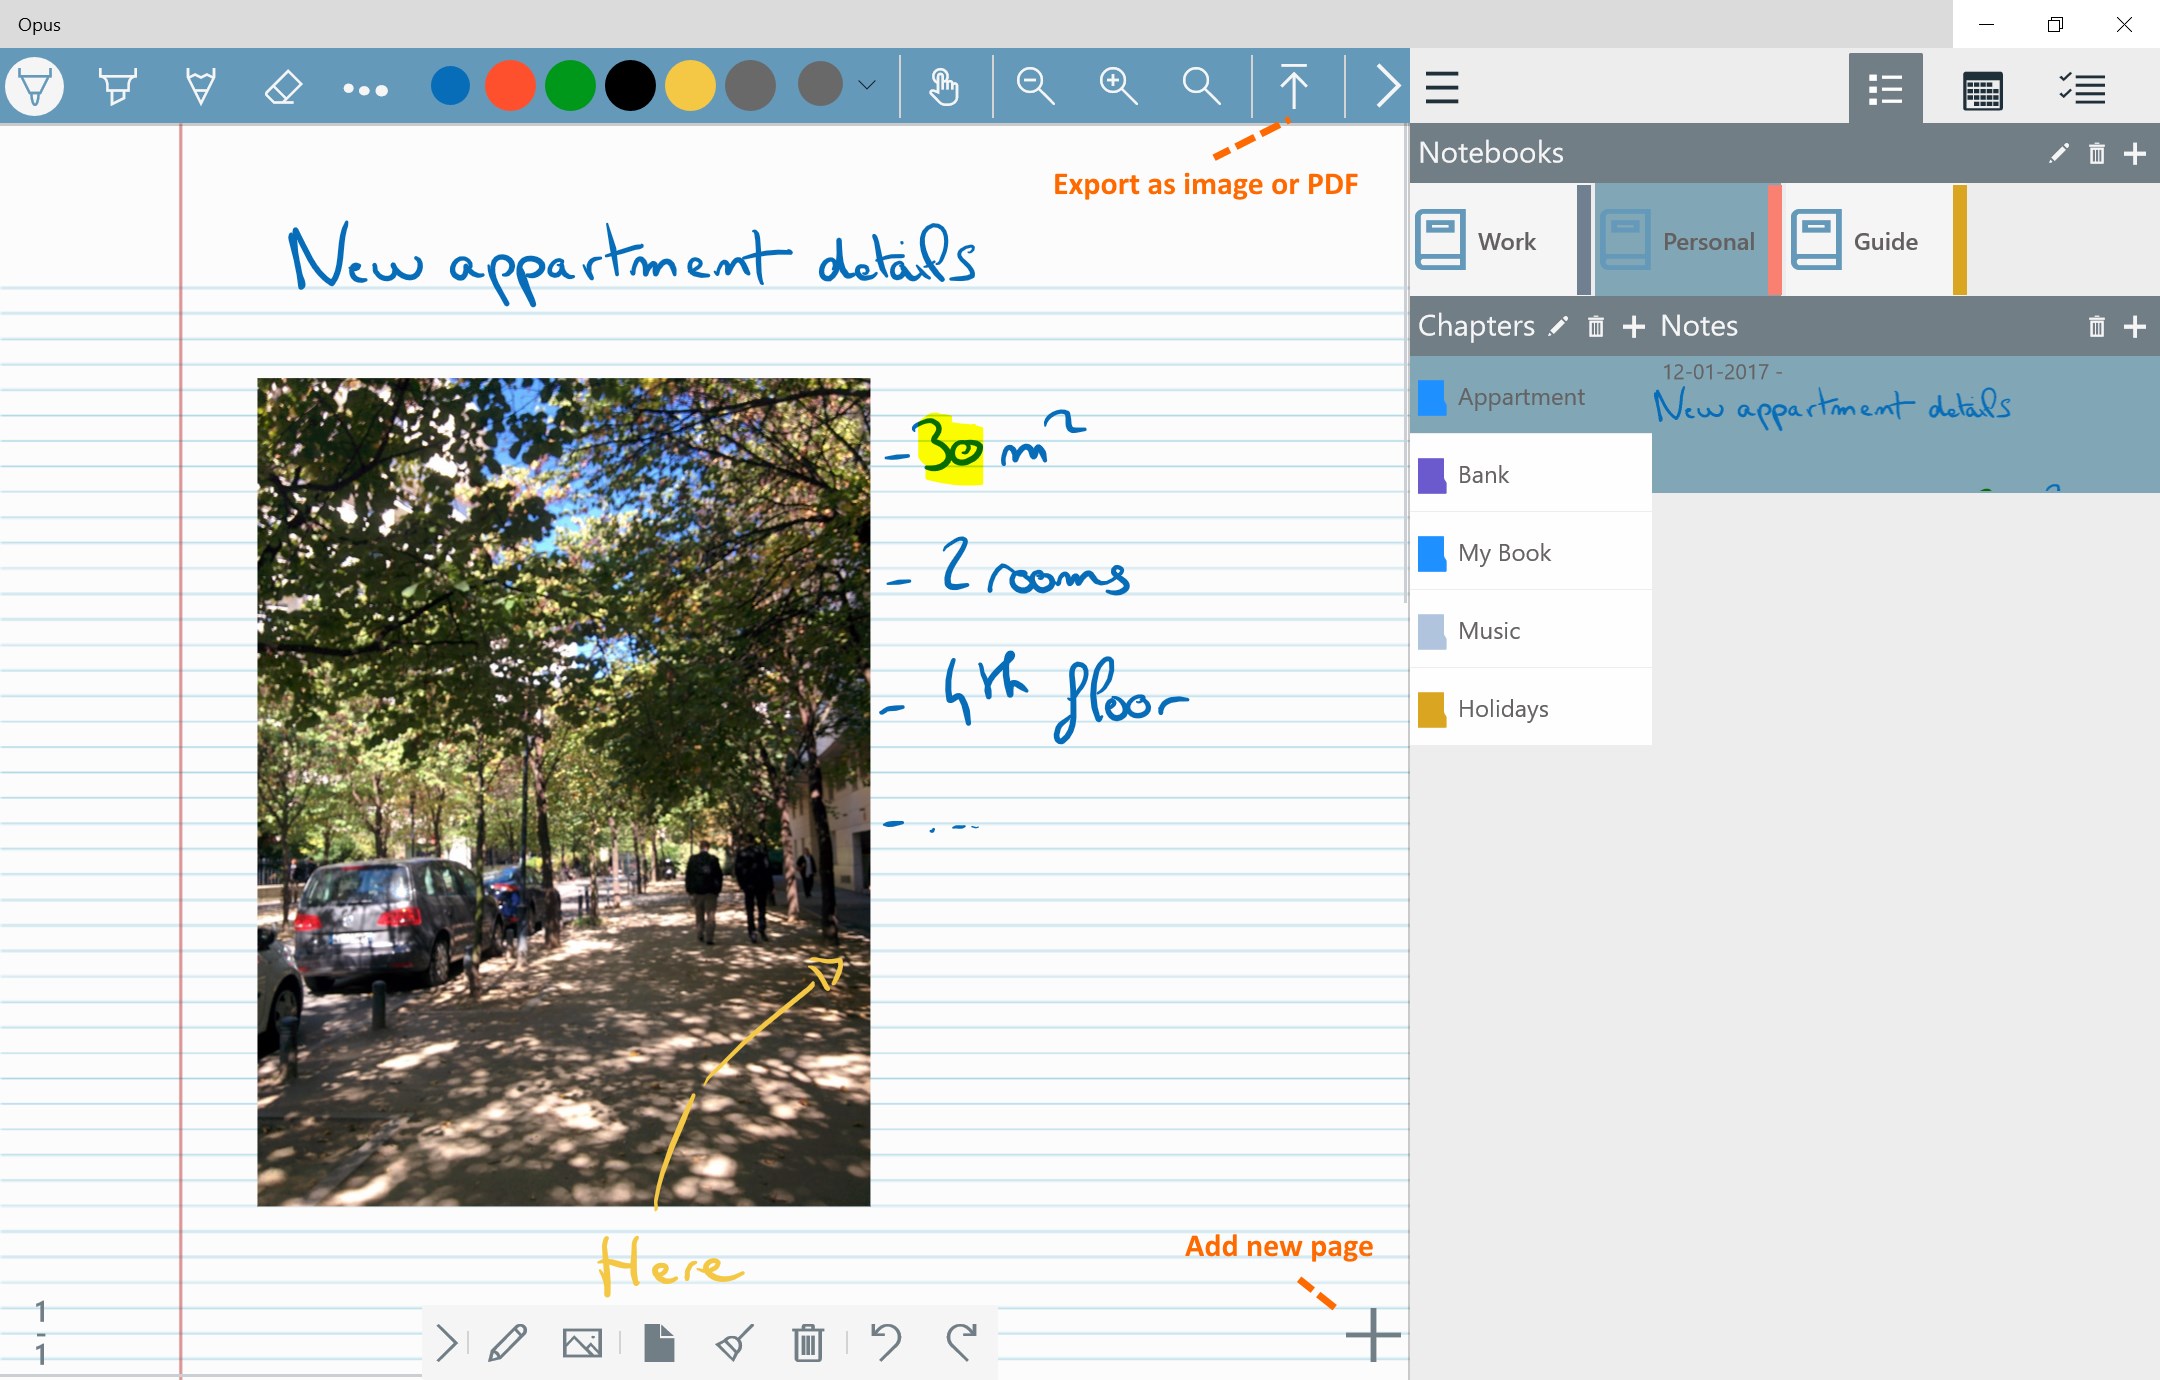The width and height of the screenshot is (2160, 1380).
Task: Click the export as image or PDF arrow icon
Action: 1293,87
